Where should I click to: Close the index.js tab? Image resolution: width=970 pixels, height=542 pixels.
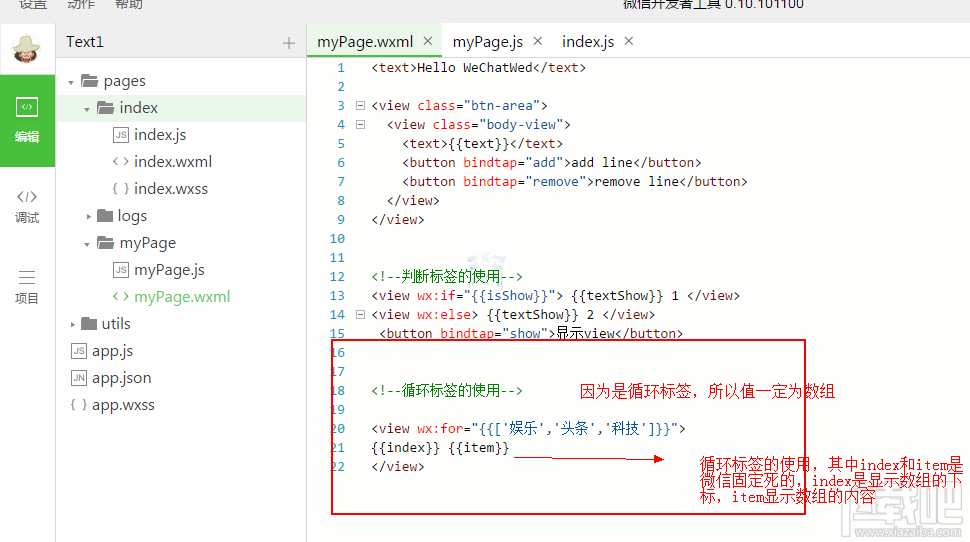(x=629, y=41)
